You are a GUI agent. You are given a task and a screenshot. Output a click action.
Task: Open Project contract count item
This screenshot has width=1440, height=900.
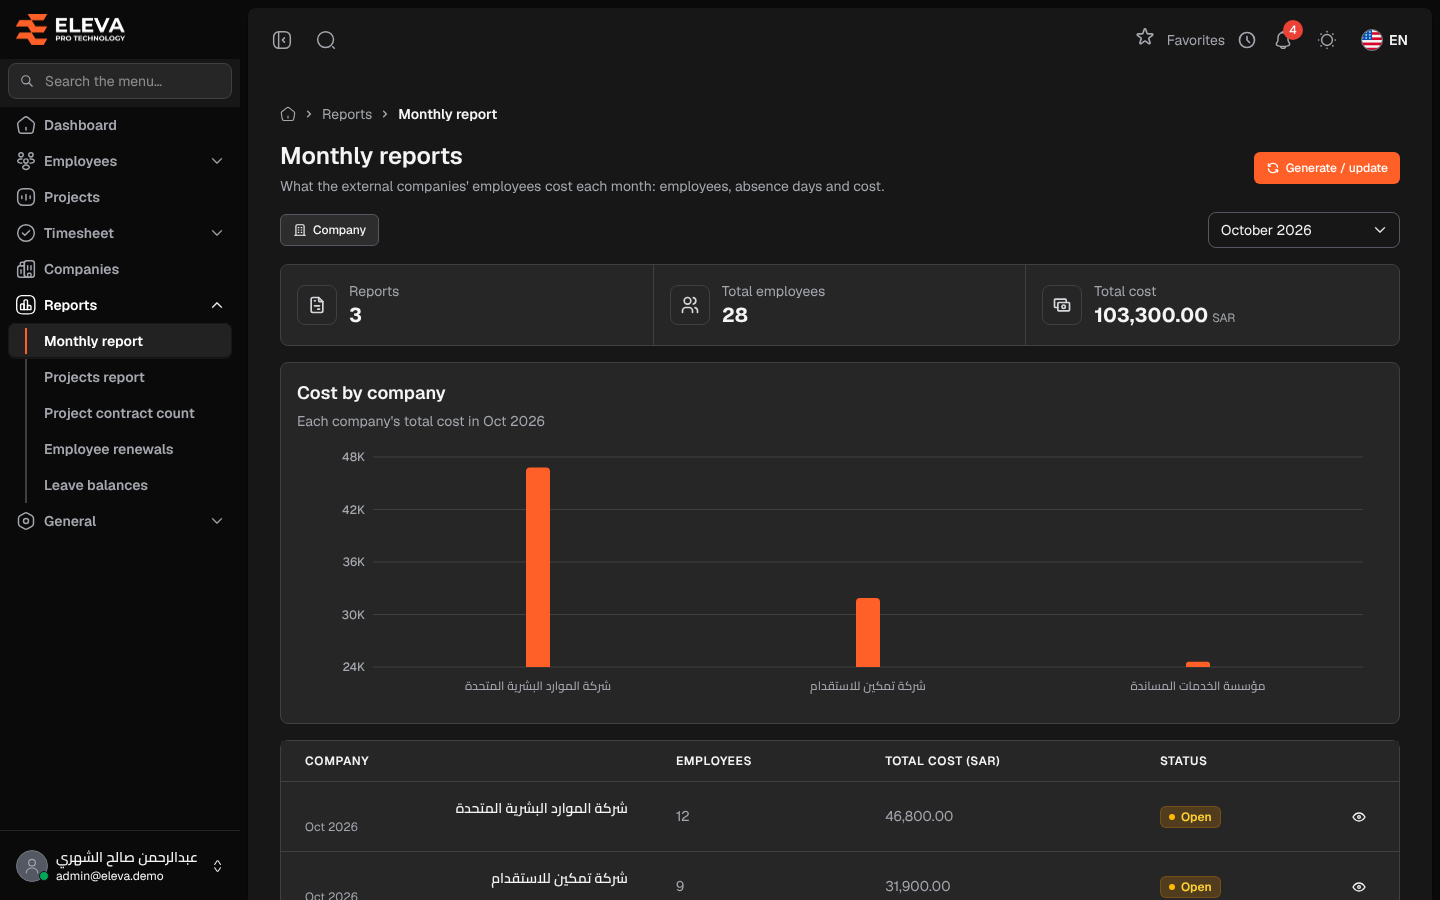click(x=119, y=413)
